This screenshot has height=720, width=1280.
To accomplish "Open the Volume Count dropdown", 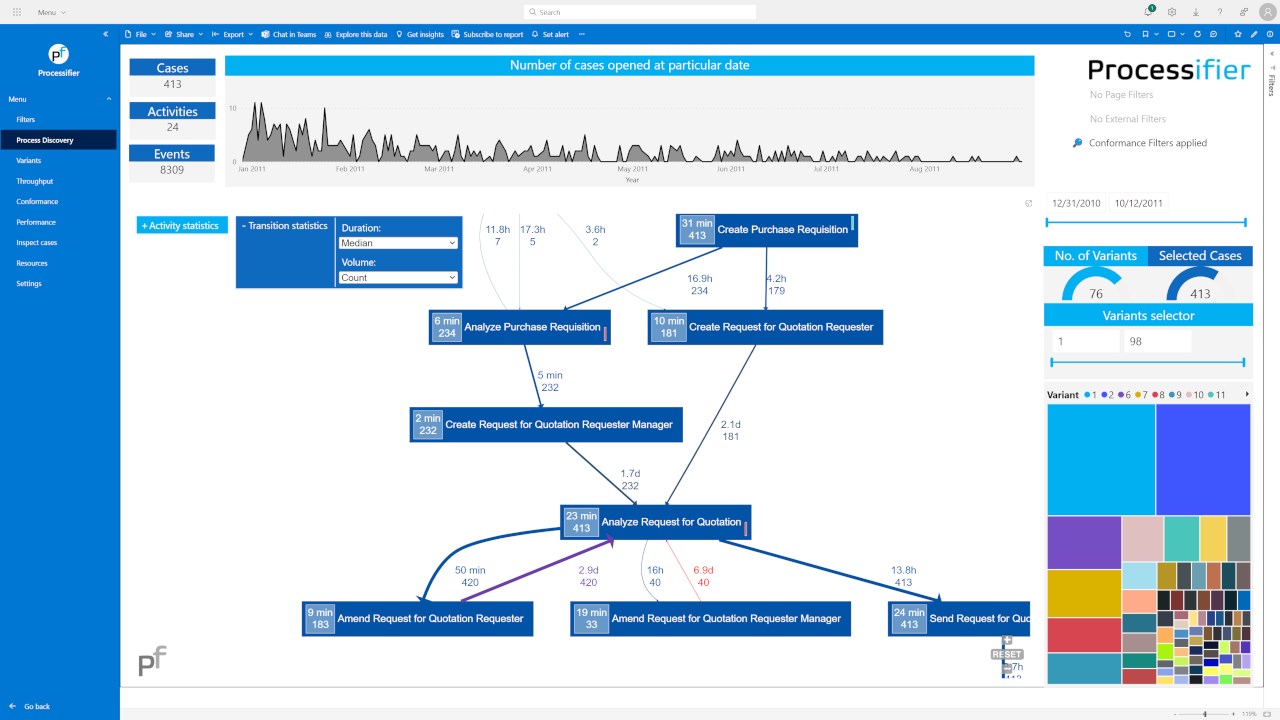I will pyautogui.click(x=399, y=277).
